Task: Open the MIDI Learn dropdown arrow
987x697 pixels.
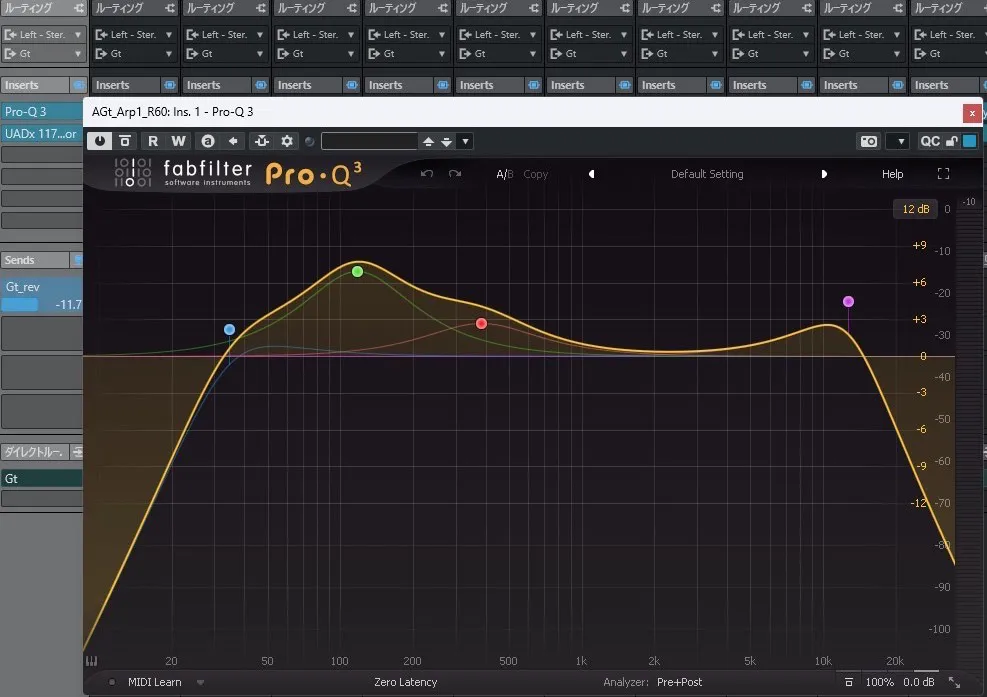Action: 200,682
